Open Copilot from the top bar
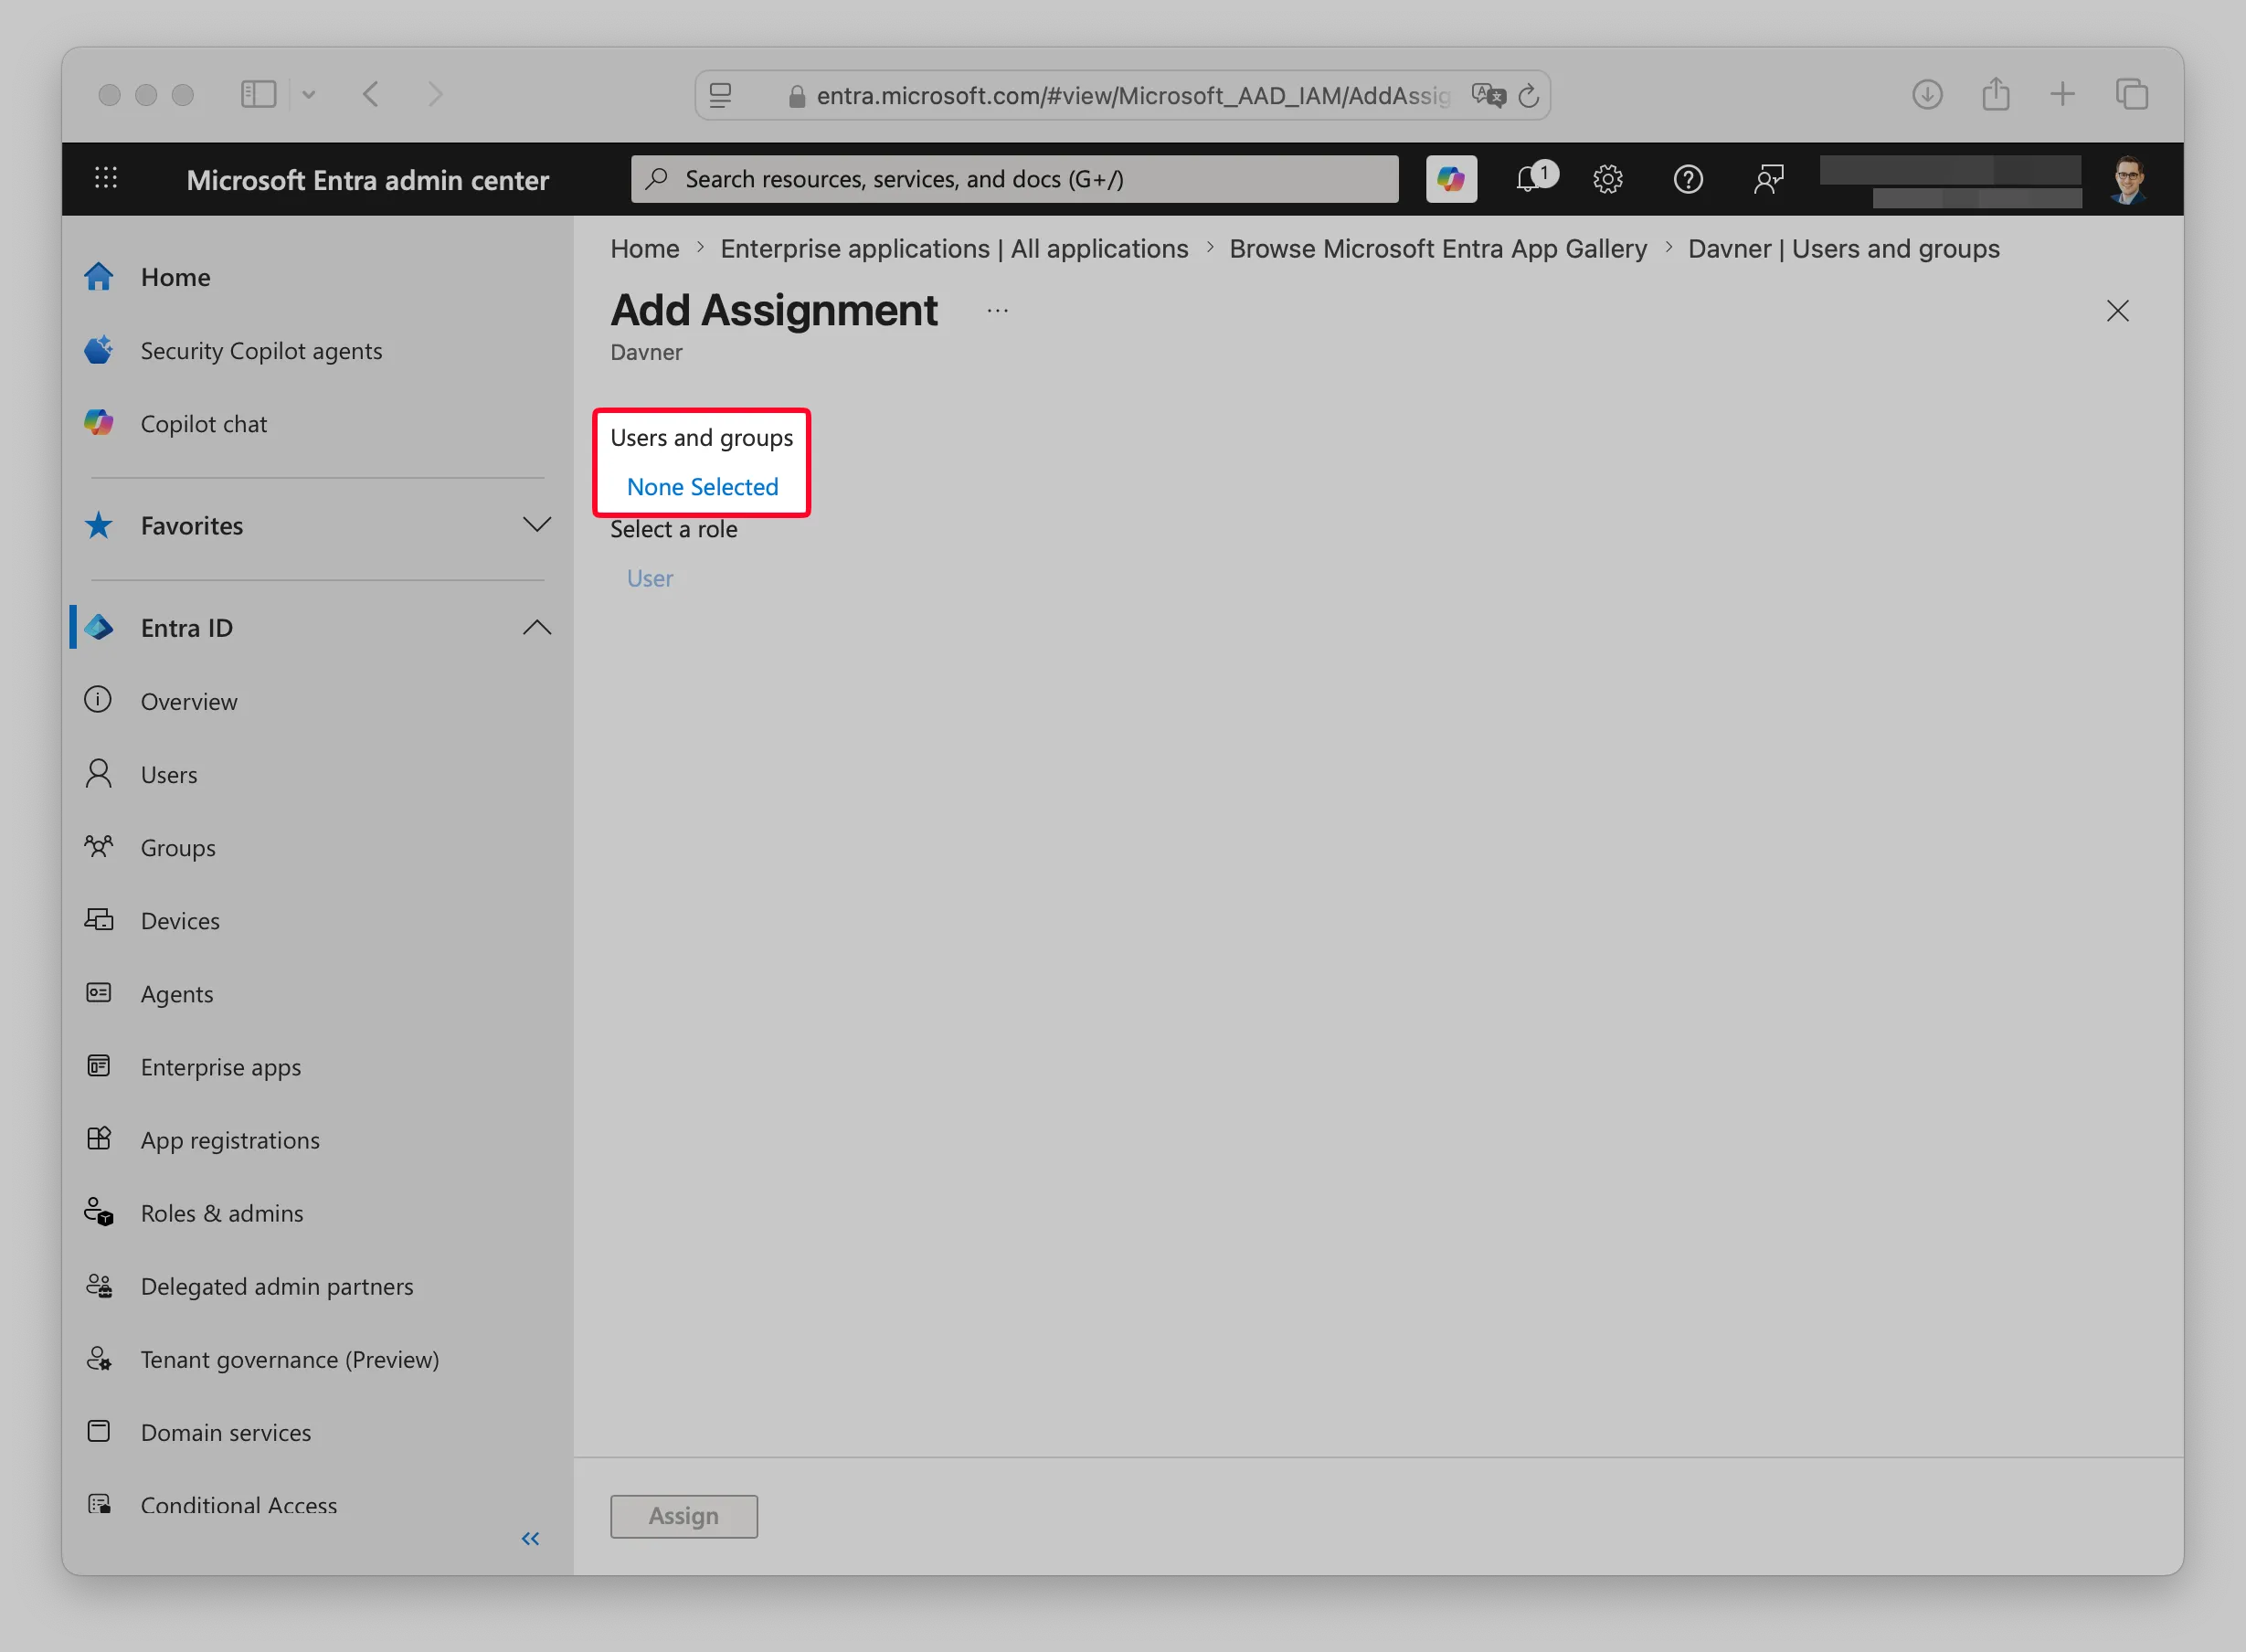 [1451, 179]
